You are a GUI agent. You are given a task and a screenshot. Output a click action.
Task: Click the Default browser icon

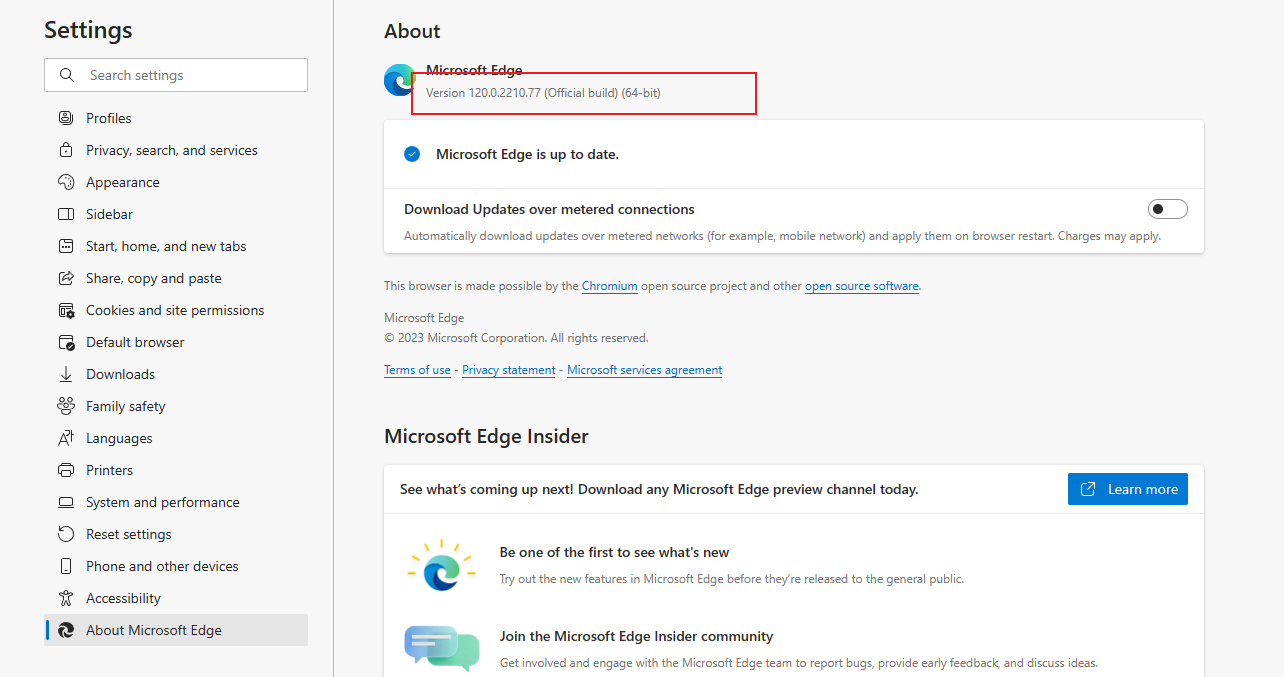point(66,342)
